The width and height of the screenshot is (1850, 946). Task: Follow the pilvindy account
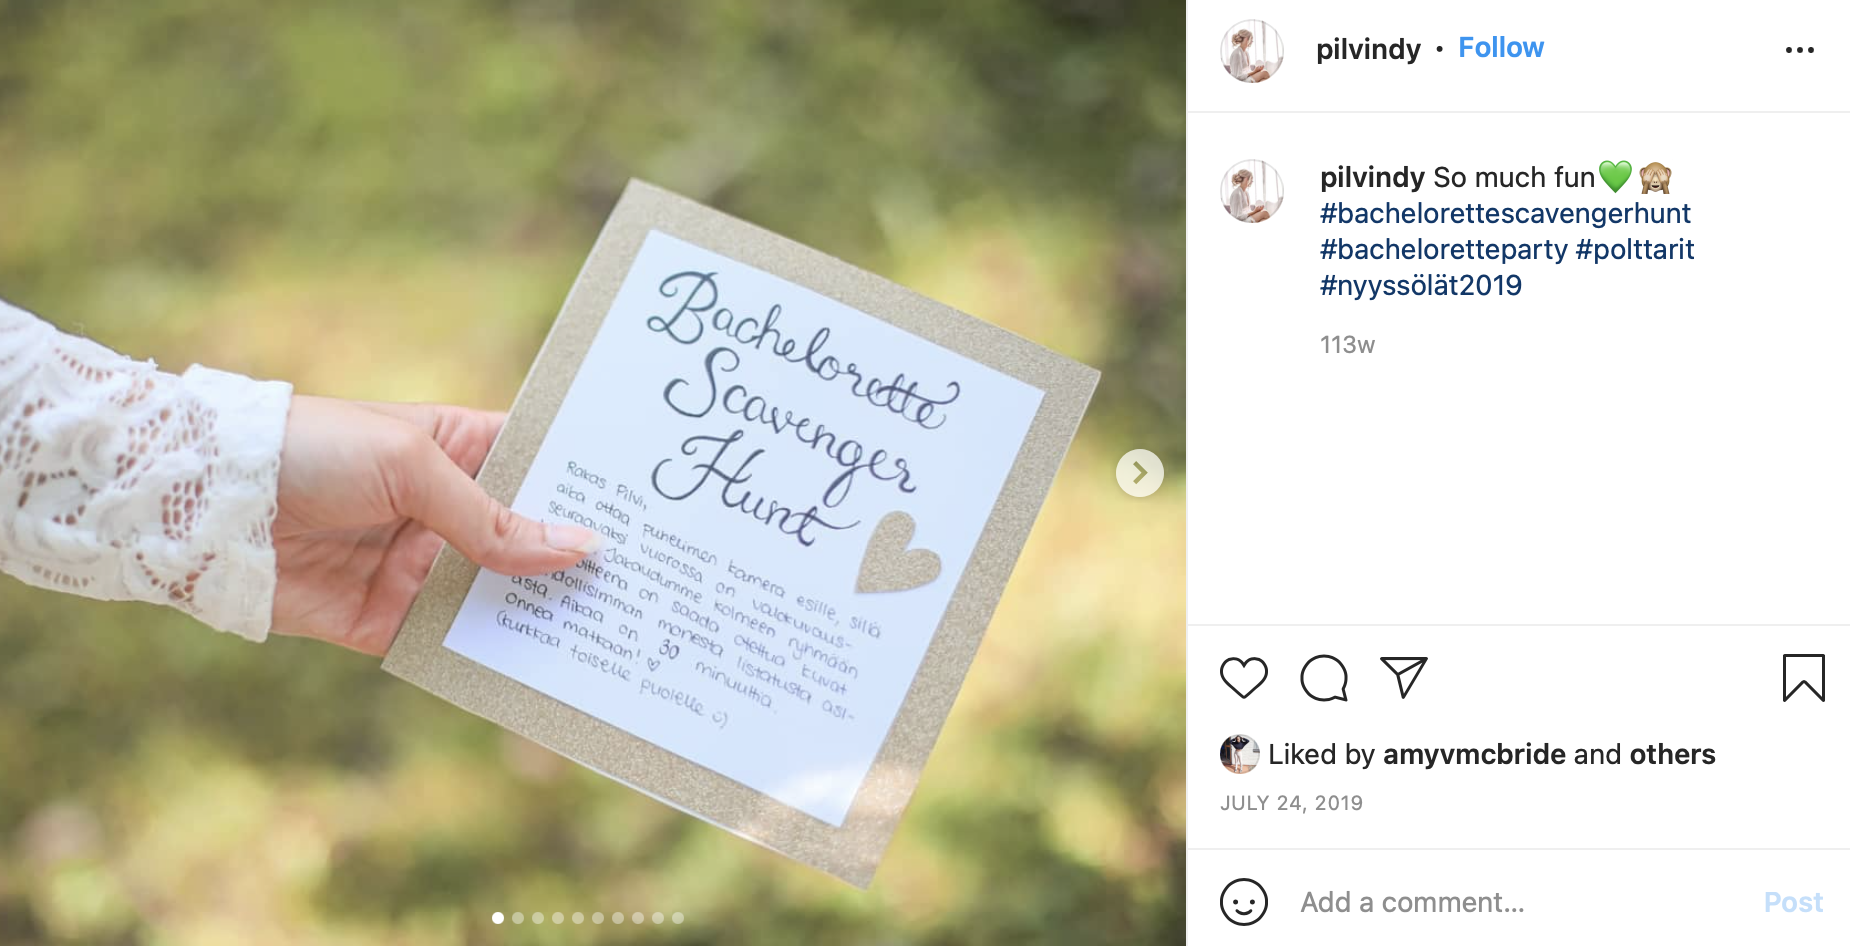[x=1501, y=48]
